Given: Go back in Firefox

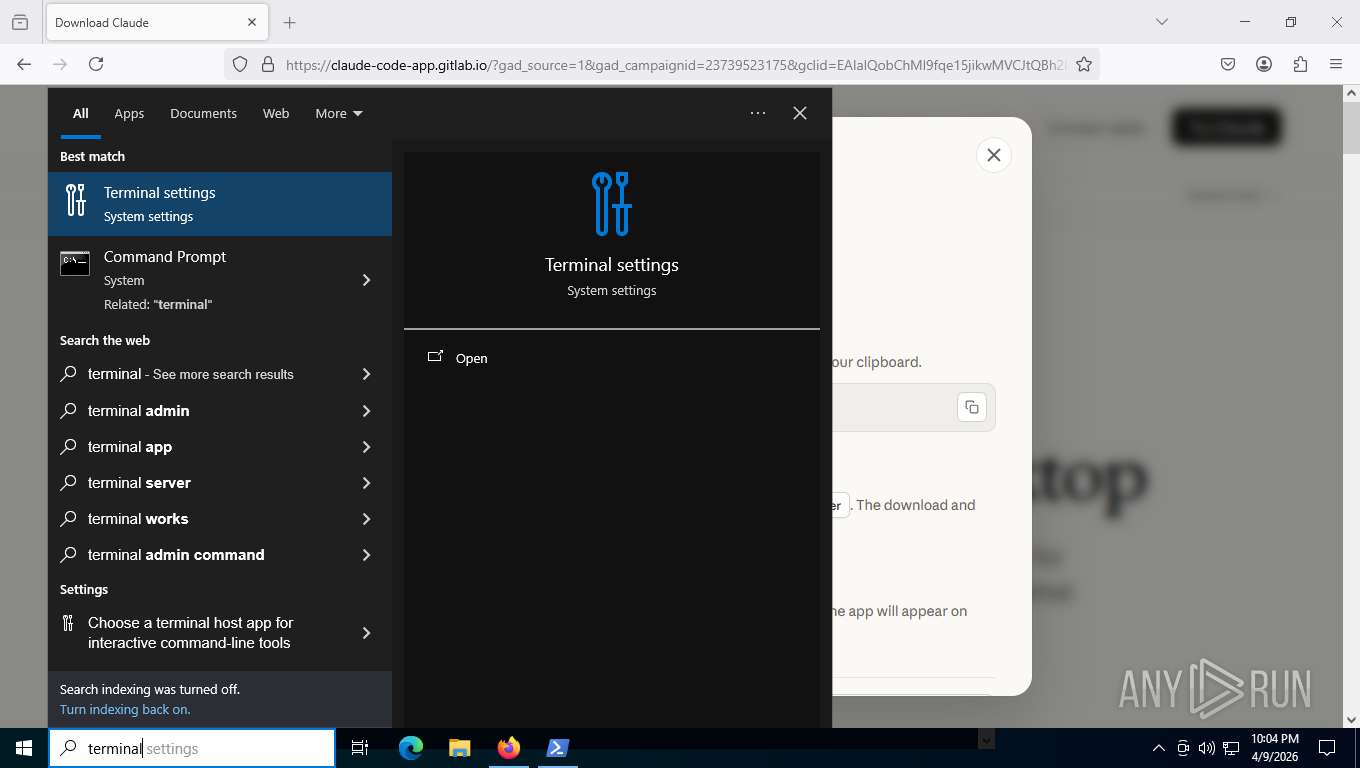Looking at the screenshot, I should click(24, 64).
